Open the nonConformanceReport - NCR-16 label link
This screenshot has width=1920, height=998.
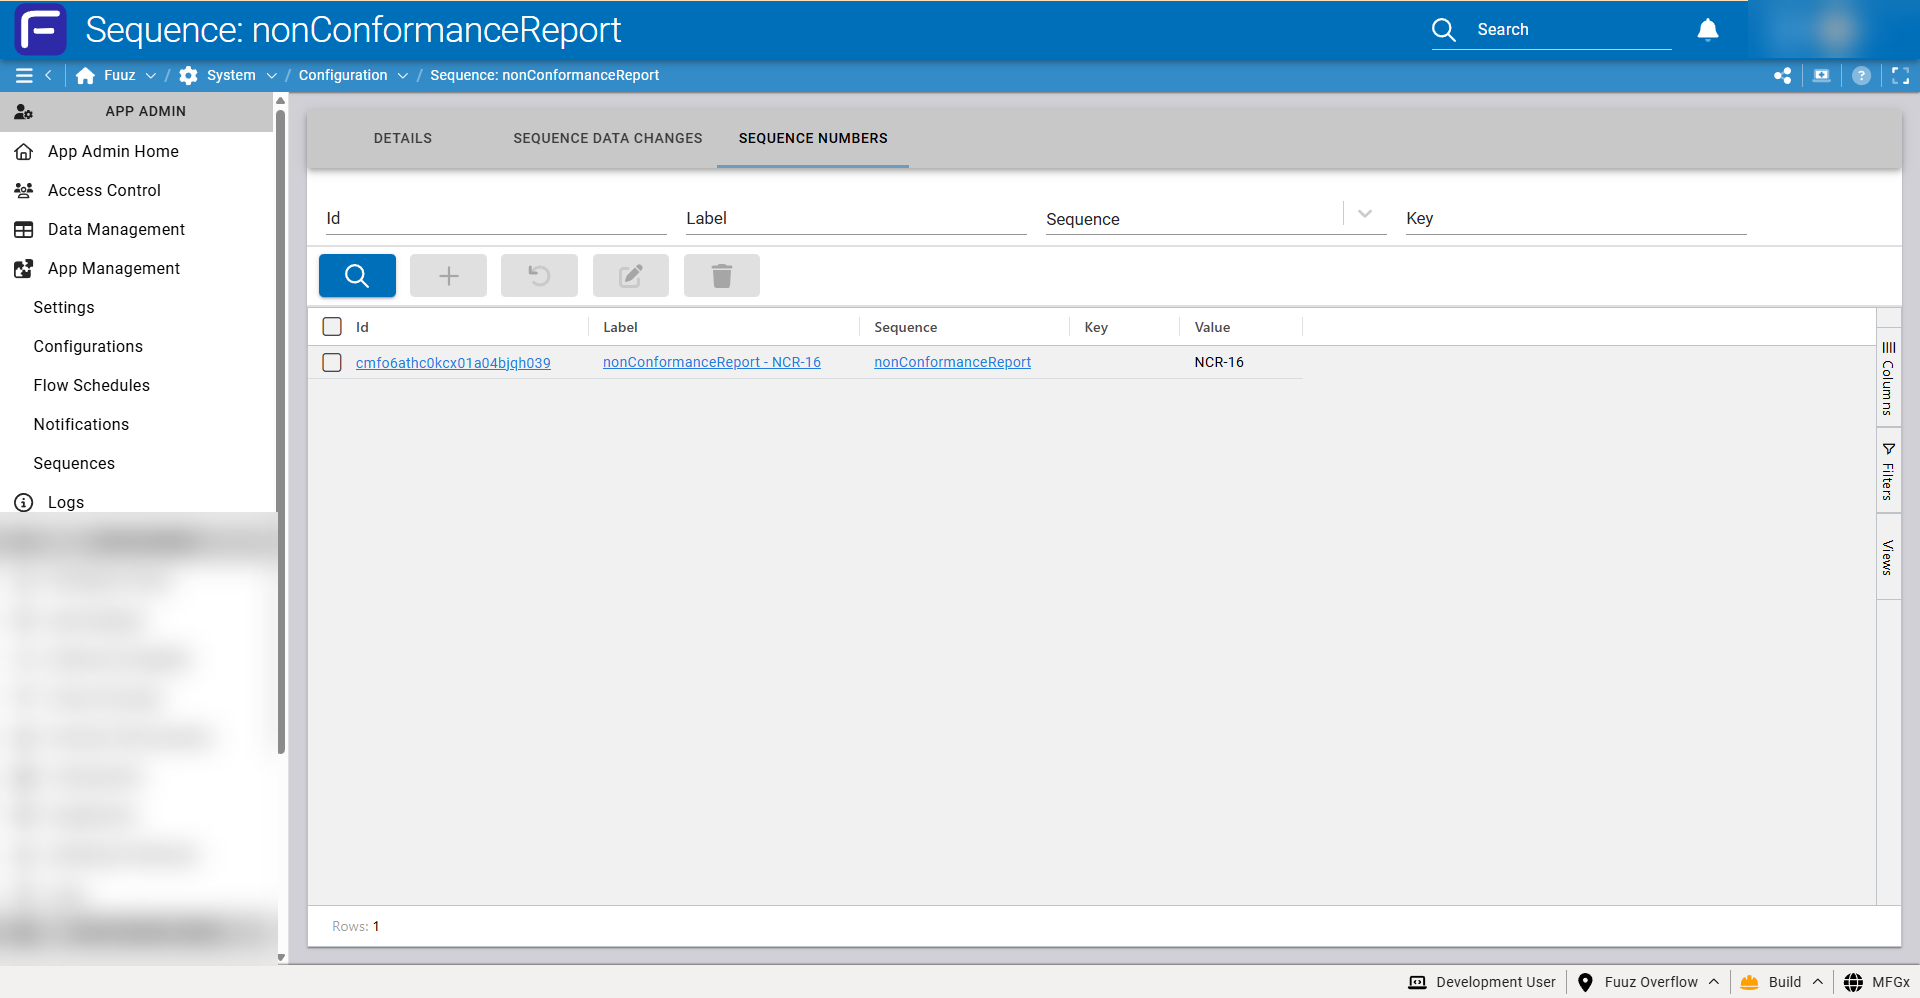click(712, 362)
